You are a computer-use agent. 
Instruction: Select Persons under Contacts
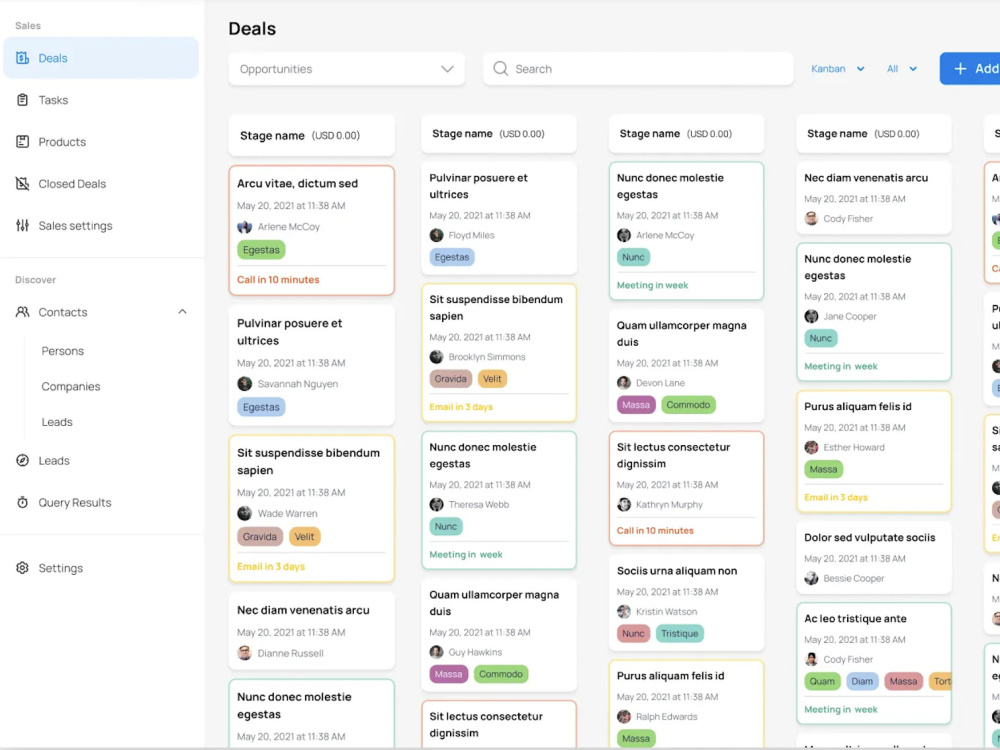click(62, 351)
